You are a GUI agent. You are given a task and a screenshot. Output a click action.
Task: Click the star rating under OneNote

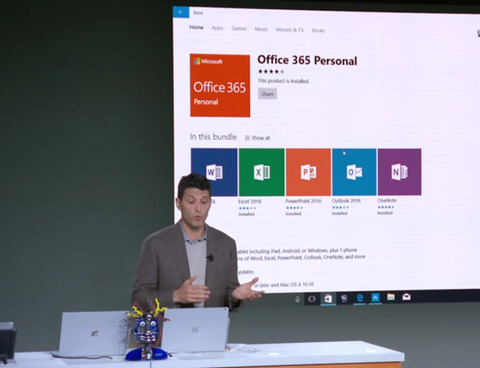386,207
